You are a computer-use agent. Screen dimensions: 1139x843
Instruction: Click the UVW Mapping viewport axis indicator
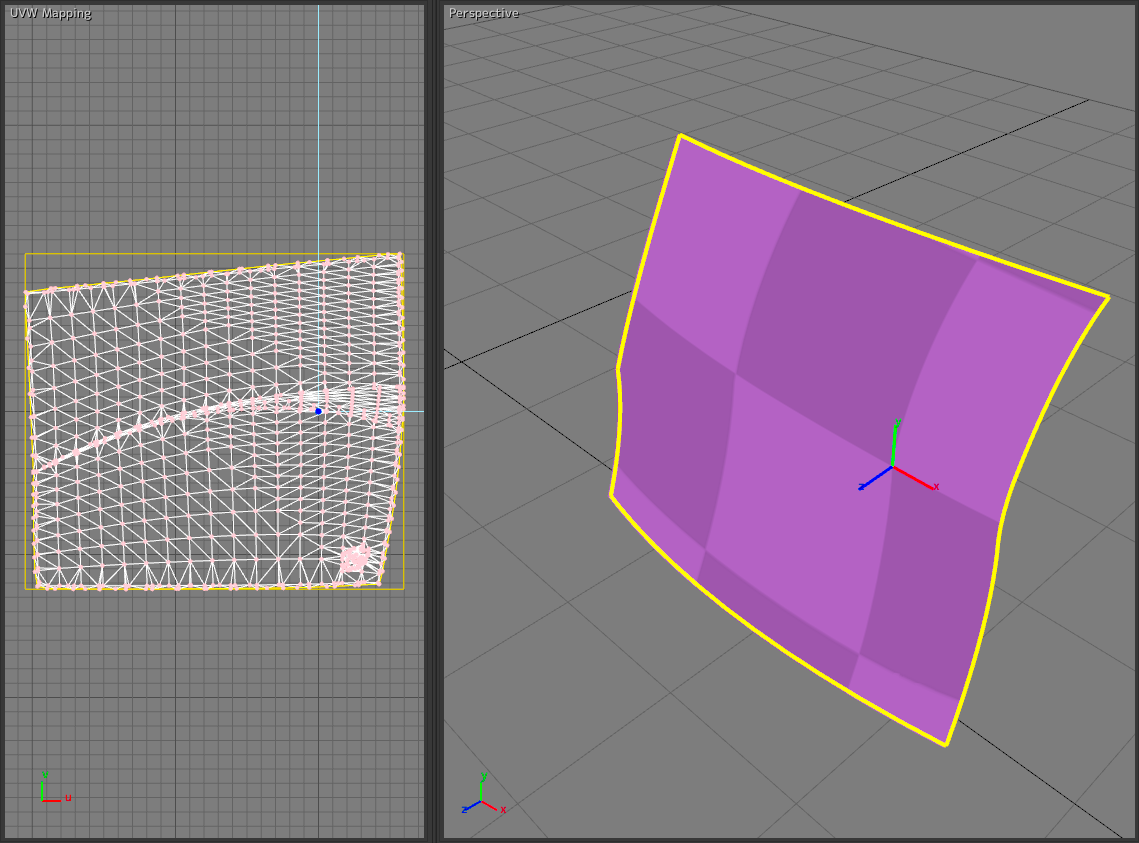tap(50, 791)
